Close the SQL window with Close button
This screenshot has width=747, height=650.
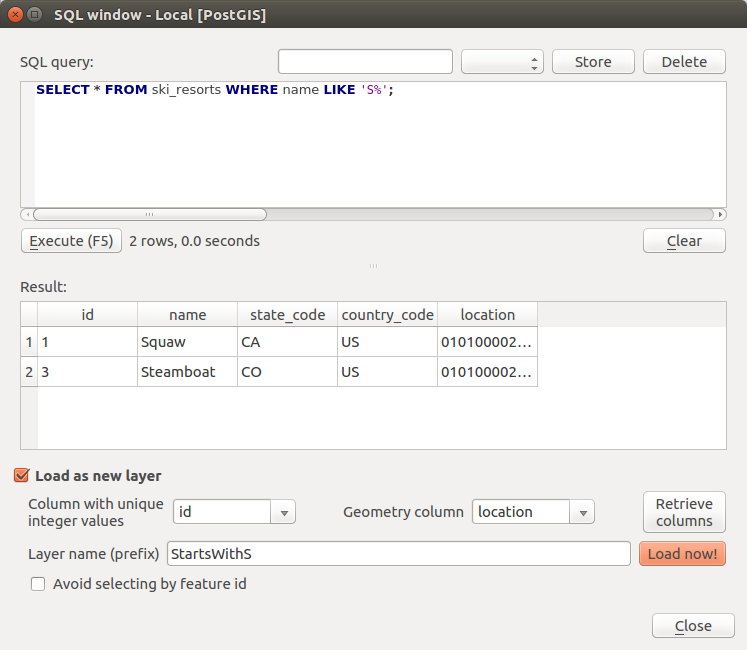(x=692, y=626)
